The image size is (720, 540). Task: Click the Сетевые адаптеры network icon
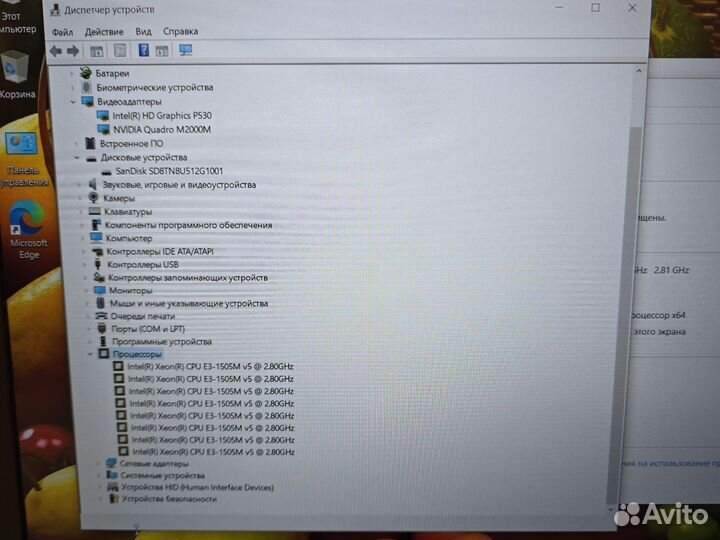click(111, 463)
